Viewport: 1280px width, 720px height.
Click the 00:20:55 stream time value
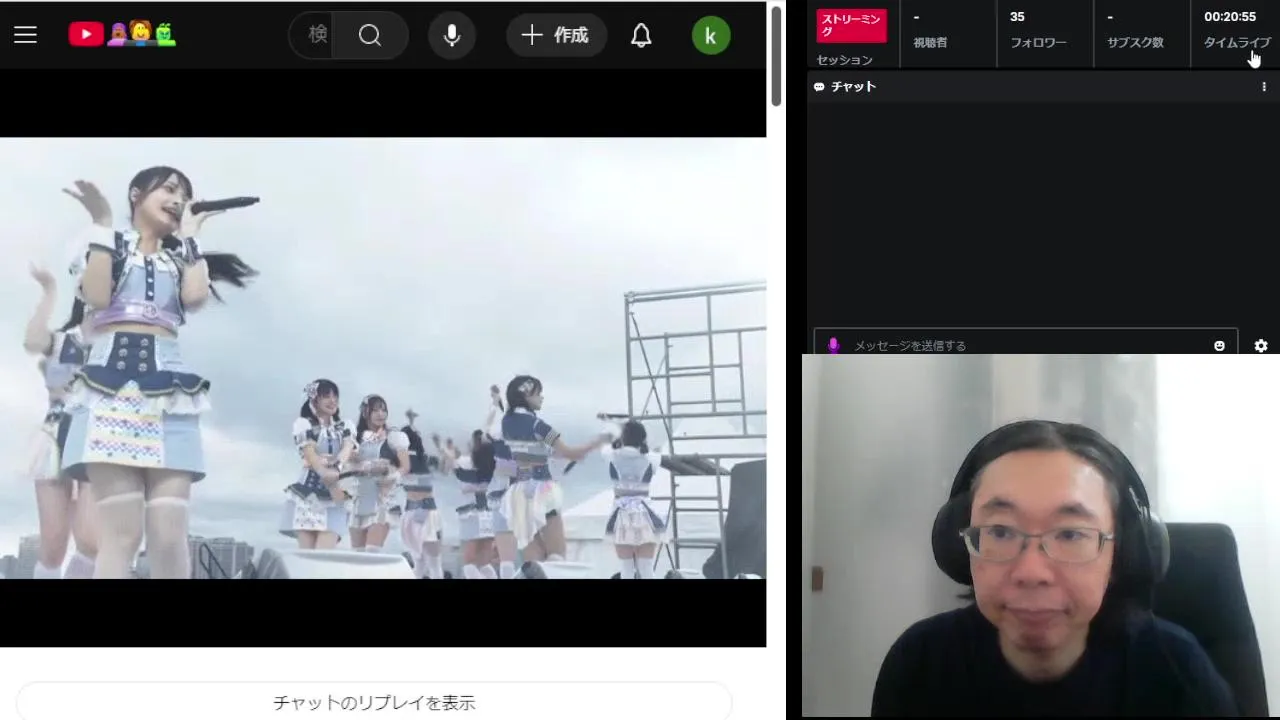(x=1229, y=17)
